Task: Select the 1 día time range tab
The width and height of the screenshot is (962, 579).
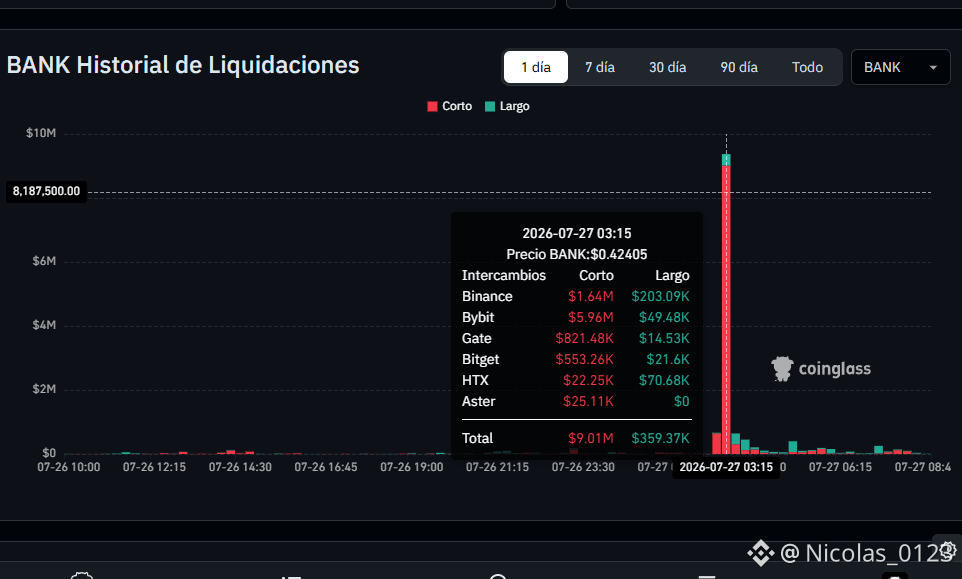Action: click(x=536, y=67)
